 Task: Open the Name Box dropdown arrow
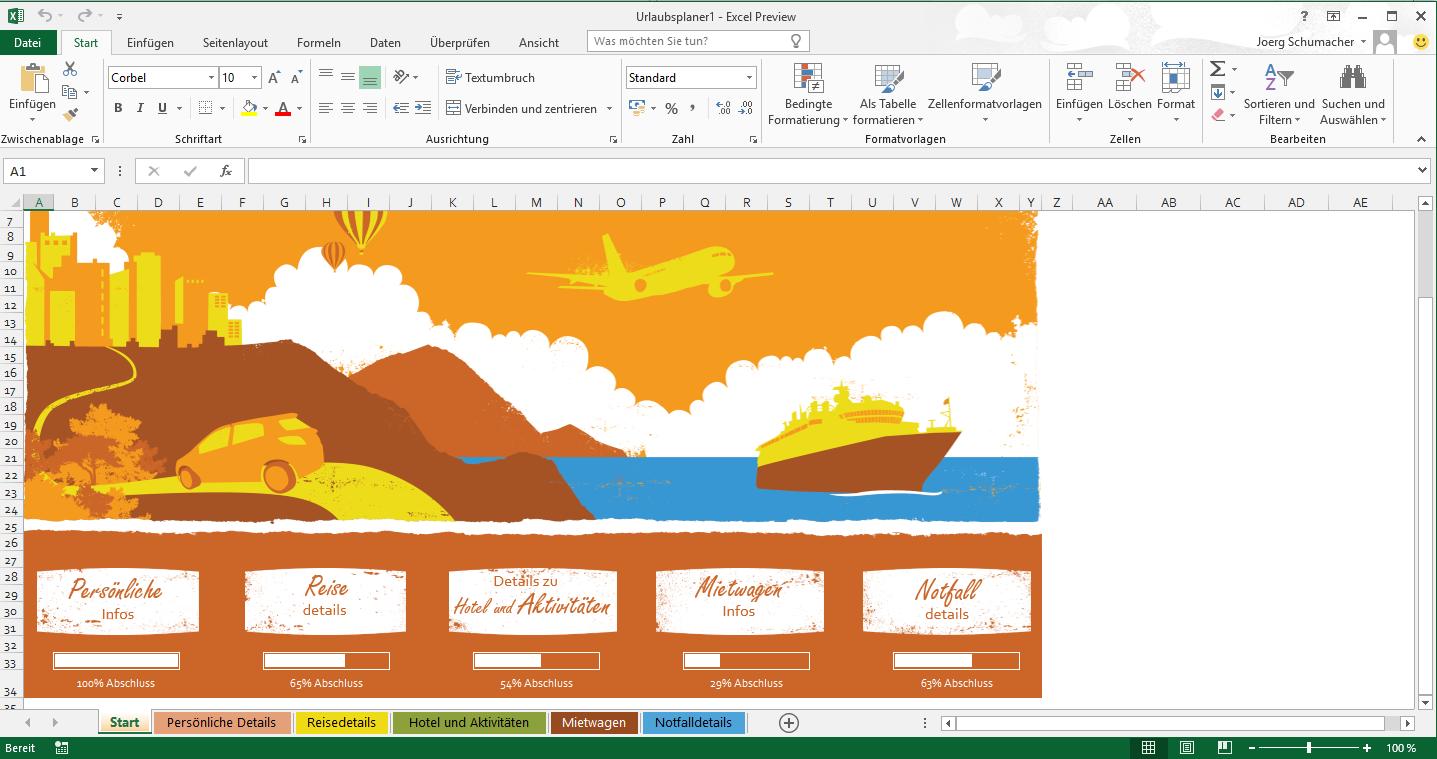tap(94, 171)
